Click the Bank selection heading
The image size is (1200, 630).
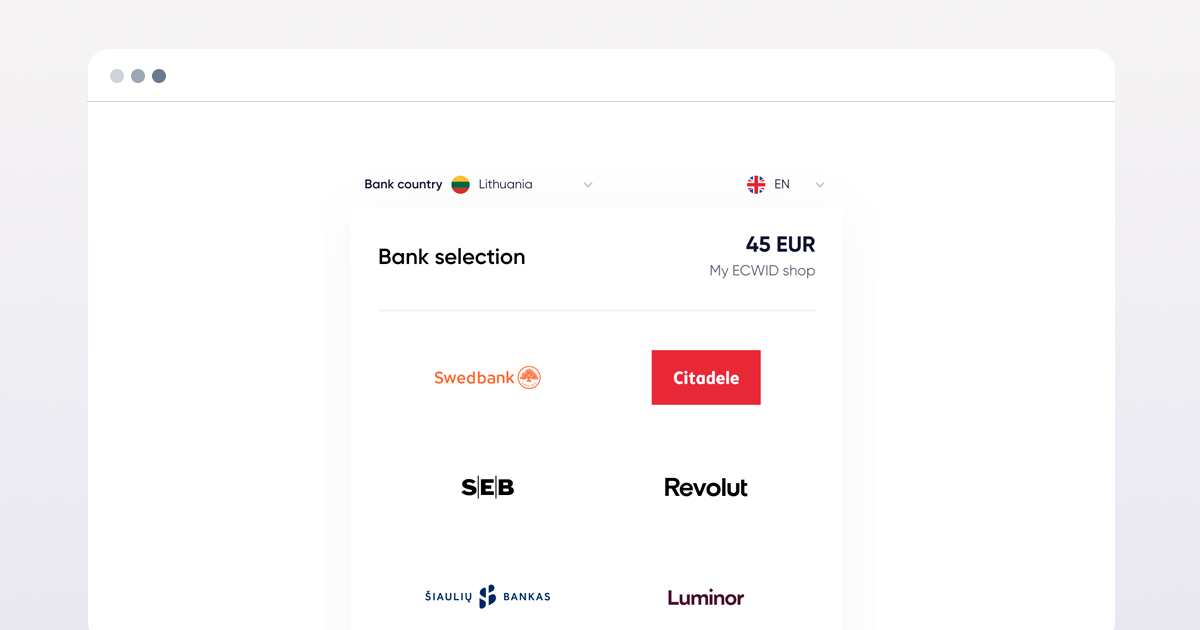(451, 257)
